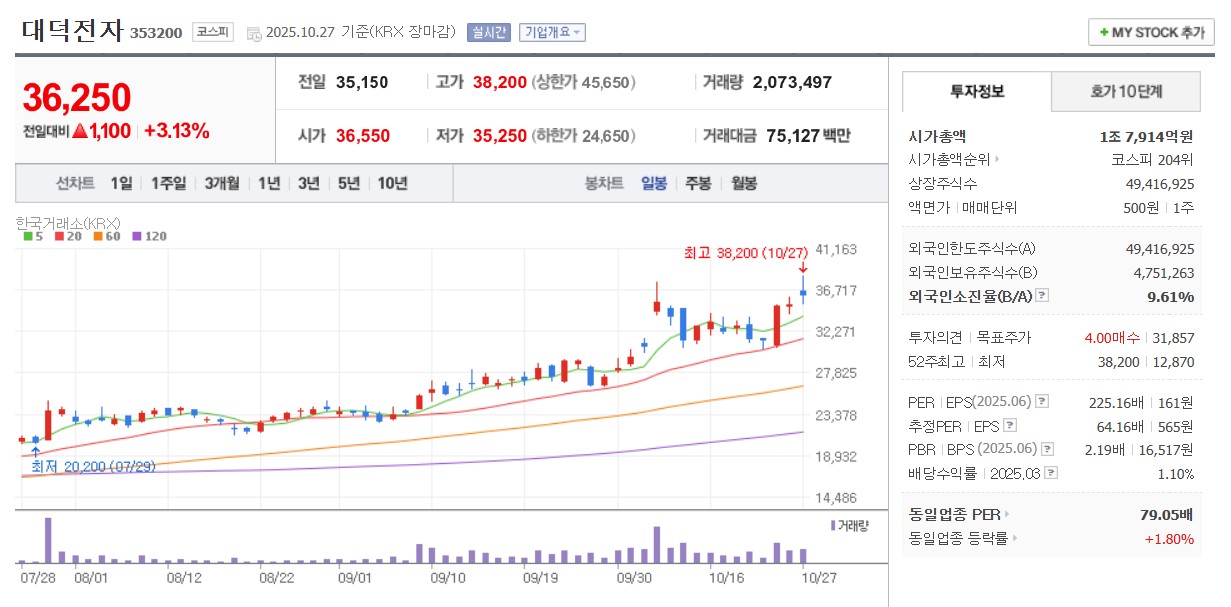Click the PER | EPS(2025.06) help icon

pyautogui.click(x=1041, y=402)
